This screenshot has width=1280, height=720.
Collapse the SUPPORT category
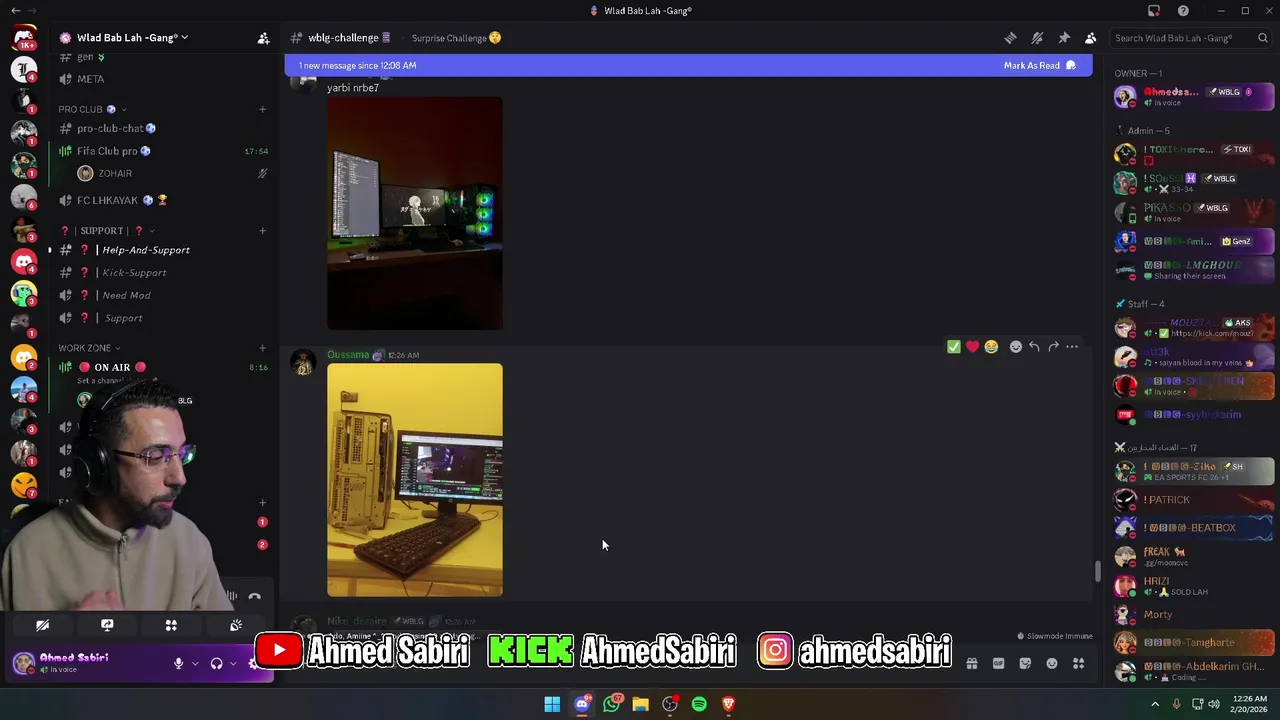coord(108,231)
